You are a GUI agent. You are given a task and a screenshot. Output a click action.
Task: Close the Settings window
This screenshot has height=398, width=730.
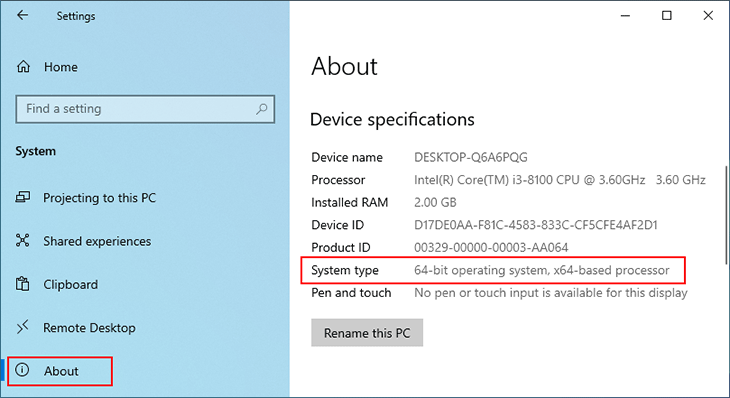coord(708,16)
